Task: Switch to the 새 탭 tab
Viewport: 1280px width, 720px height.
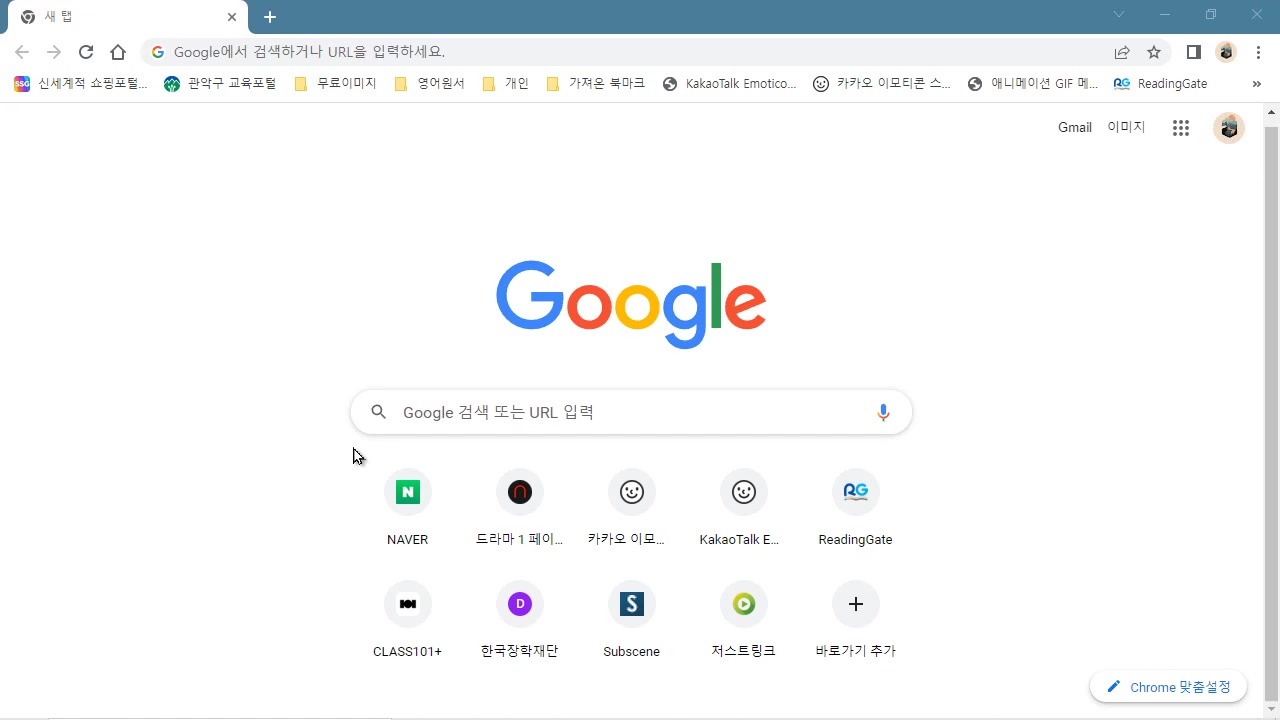Action: pyautogui.click(x=120, y=16)
